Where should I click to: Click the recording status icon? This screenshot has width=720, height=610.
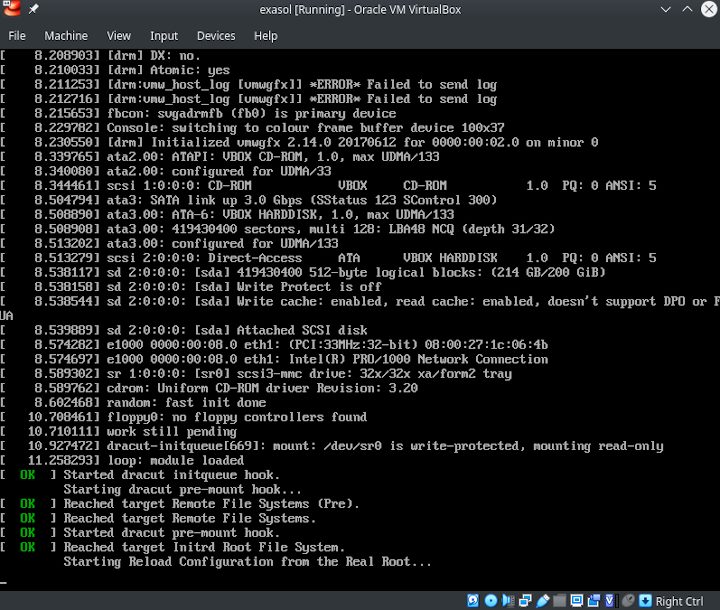(594, 600)
